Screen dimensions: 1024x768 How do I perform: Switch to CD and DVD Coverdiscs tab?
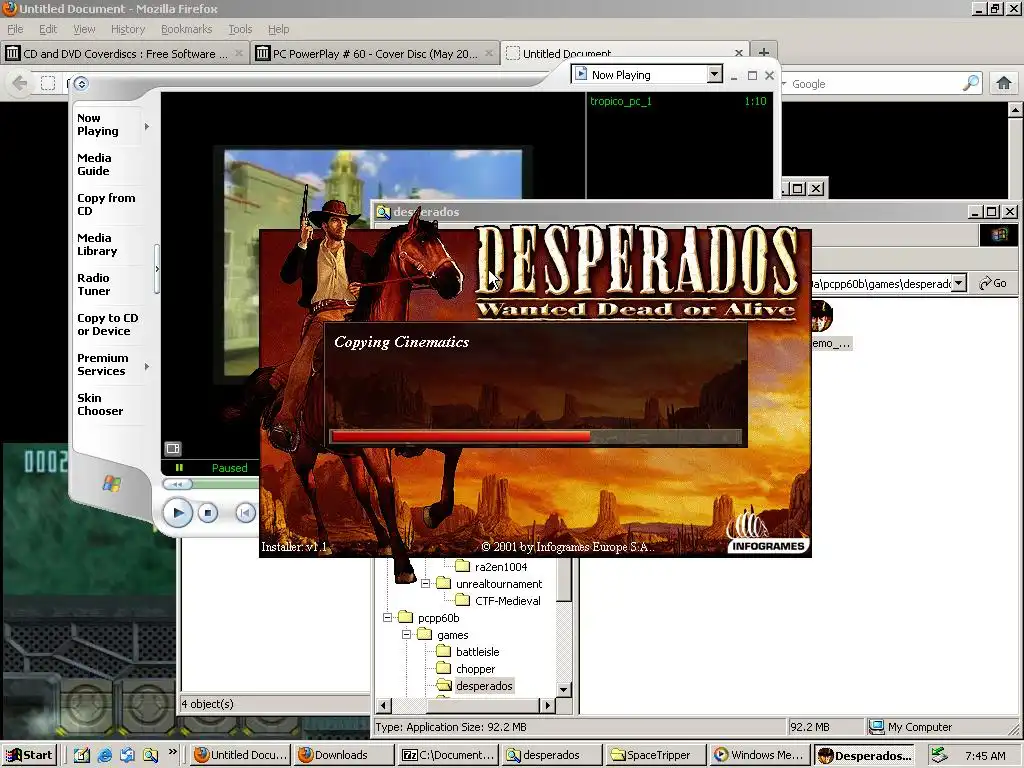(125, 54)
